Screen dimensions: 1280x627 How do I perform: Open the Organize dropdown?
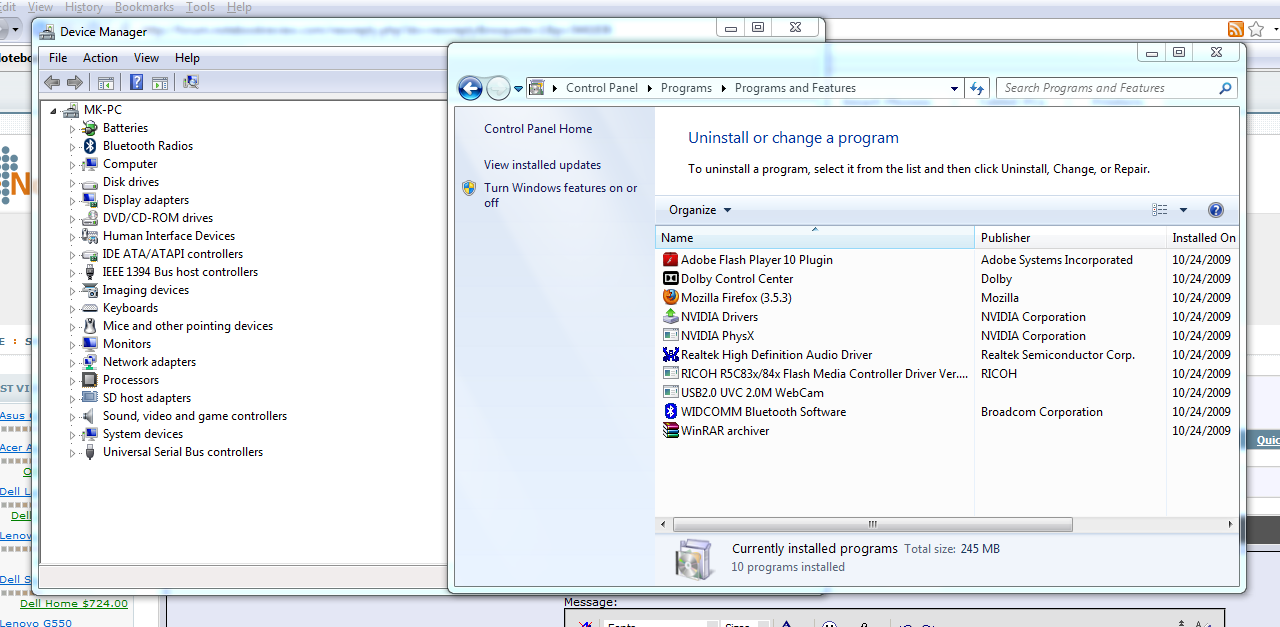(700, 210)
